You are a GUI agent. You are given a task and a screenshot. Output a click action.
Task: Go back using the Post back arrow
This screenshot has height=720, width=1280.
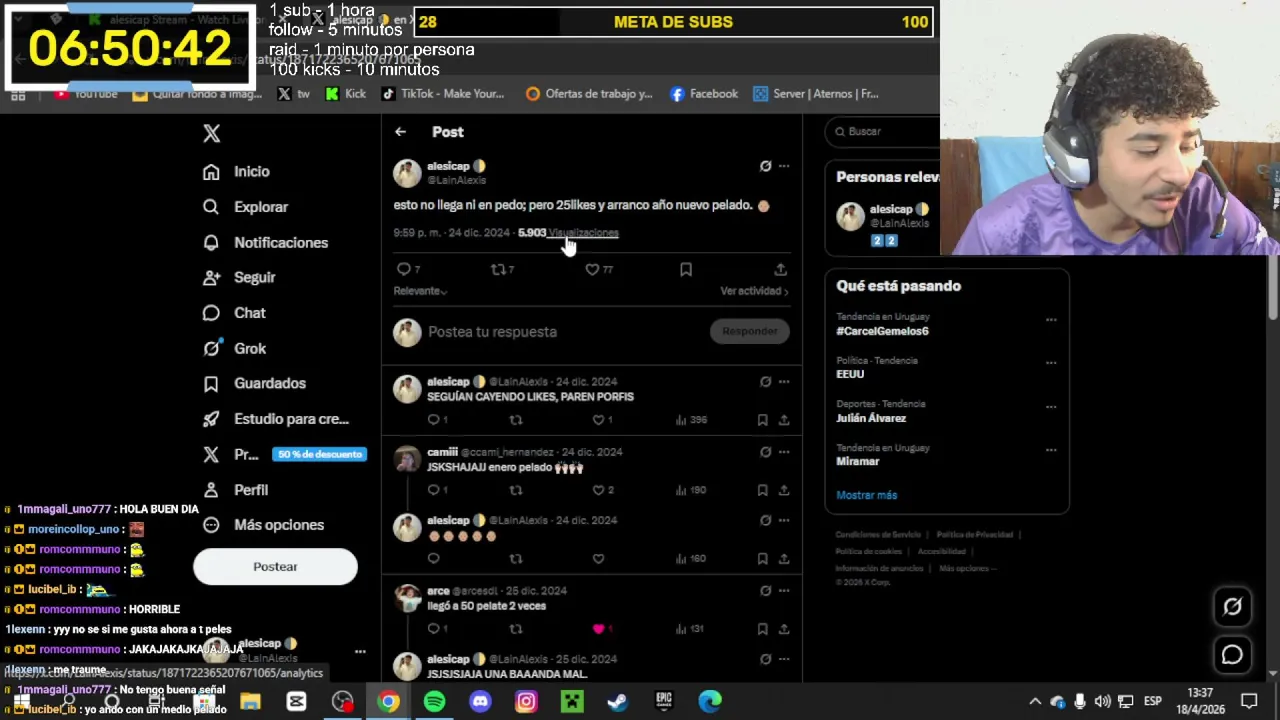[x=400, y=132]
